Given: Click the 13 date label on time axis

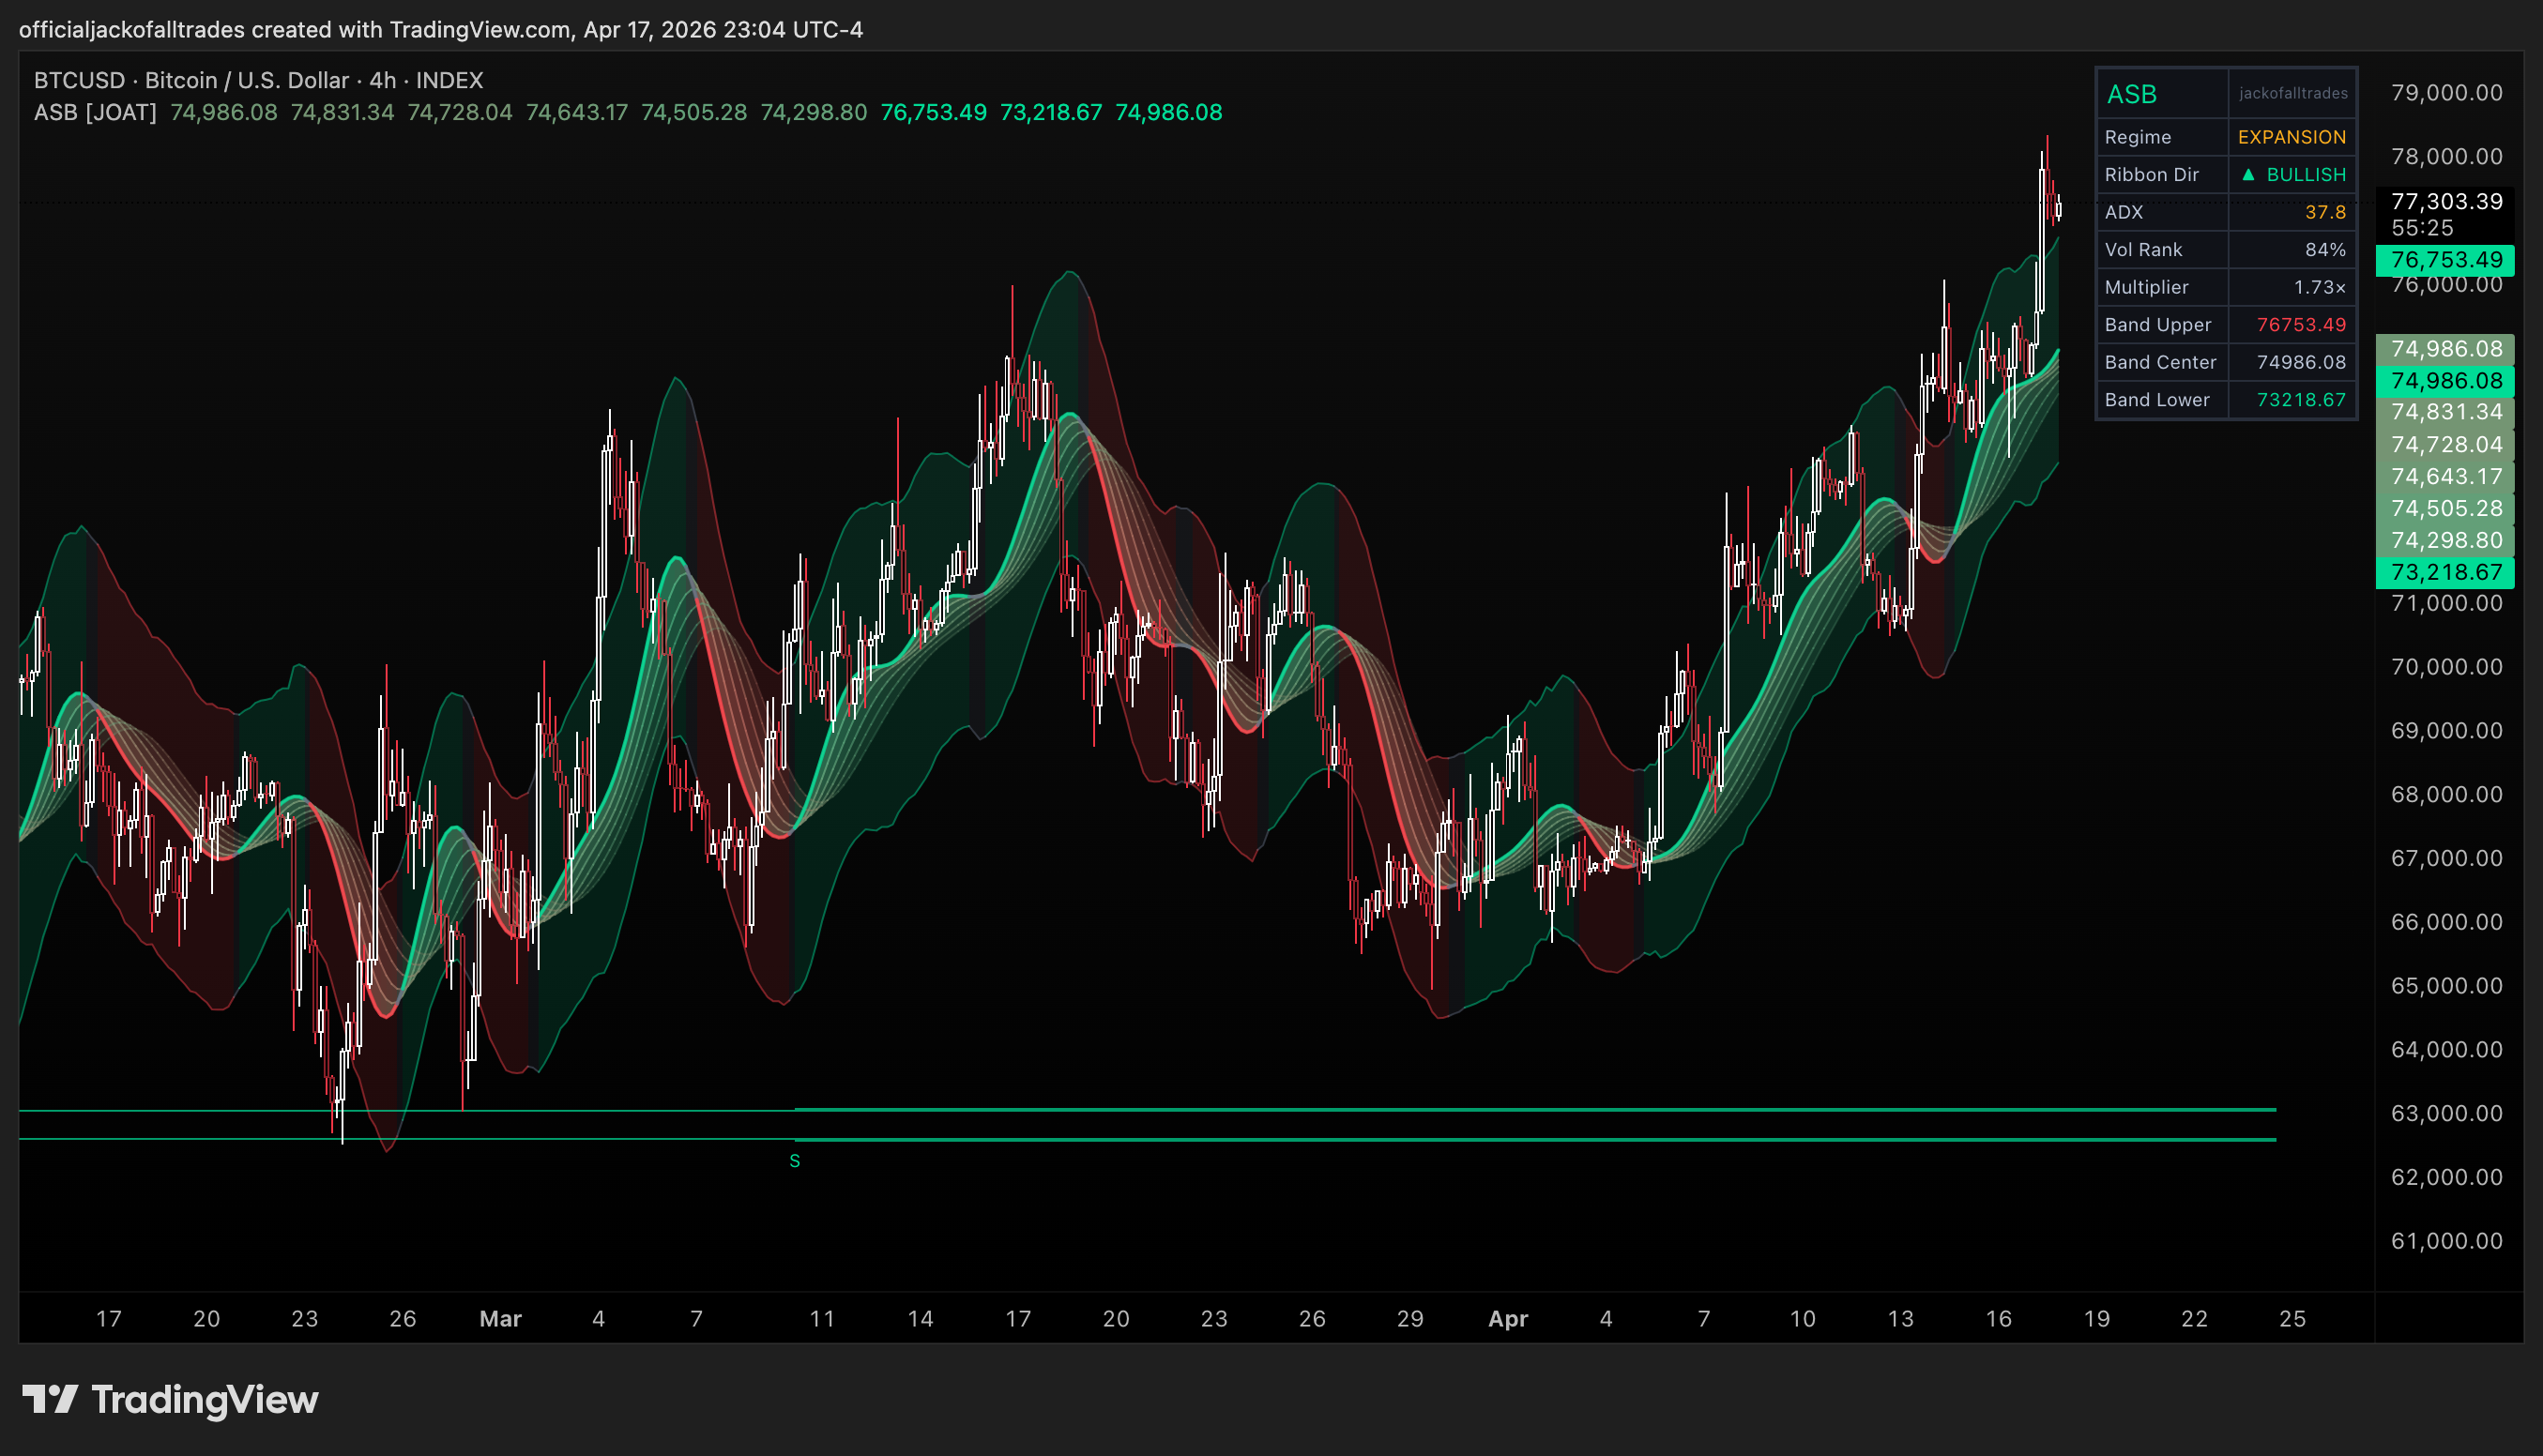Looking at the screenshot, I should tap(1900, 1318).
